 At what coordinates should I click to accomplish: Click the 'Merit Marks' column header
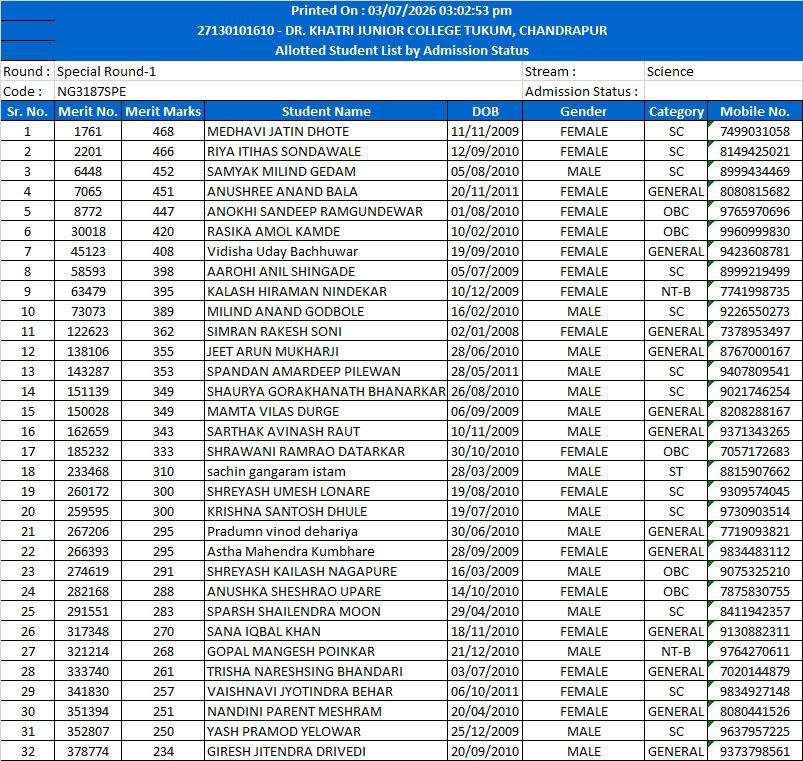163,111
